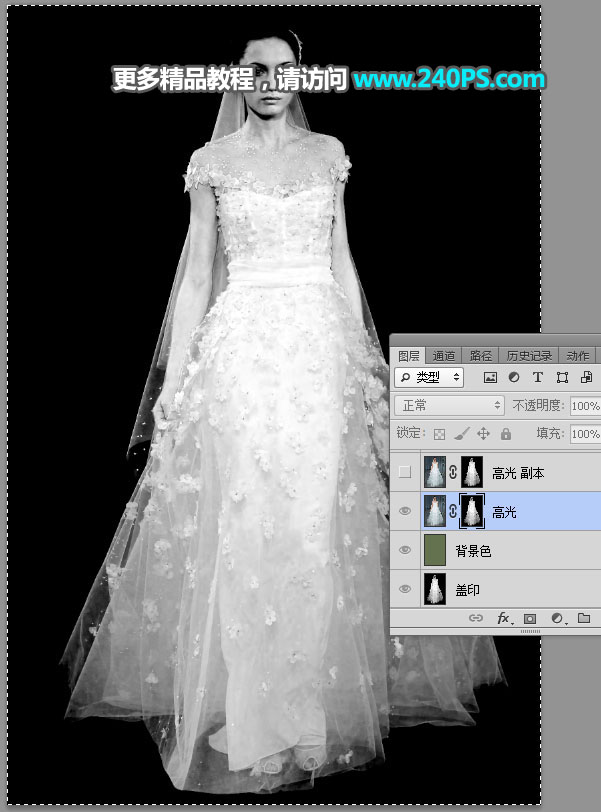Filter layers by shape type icon
The height and width of the screenshot is (812, 601).
point(562,378)
